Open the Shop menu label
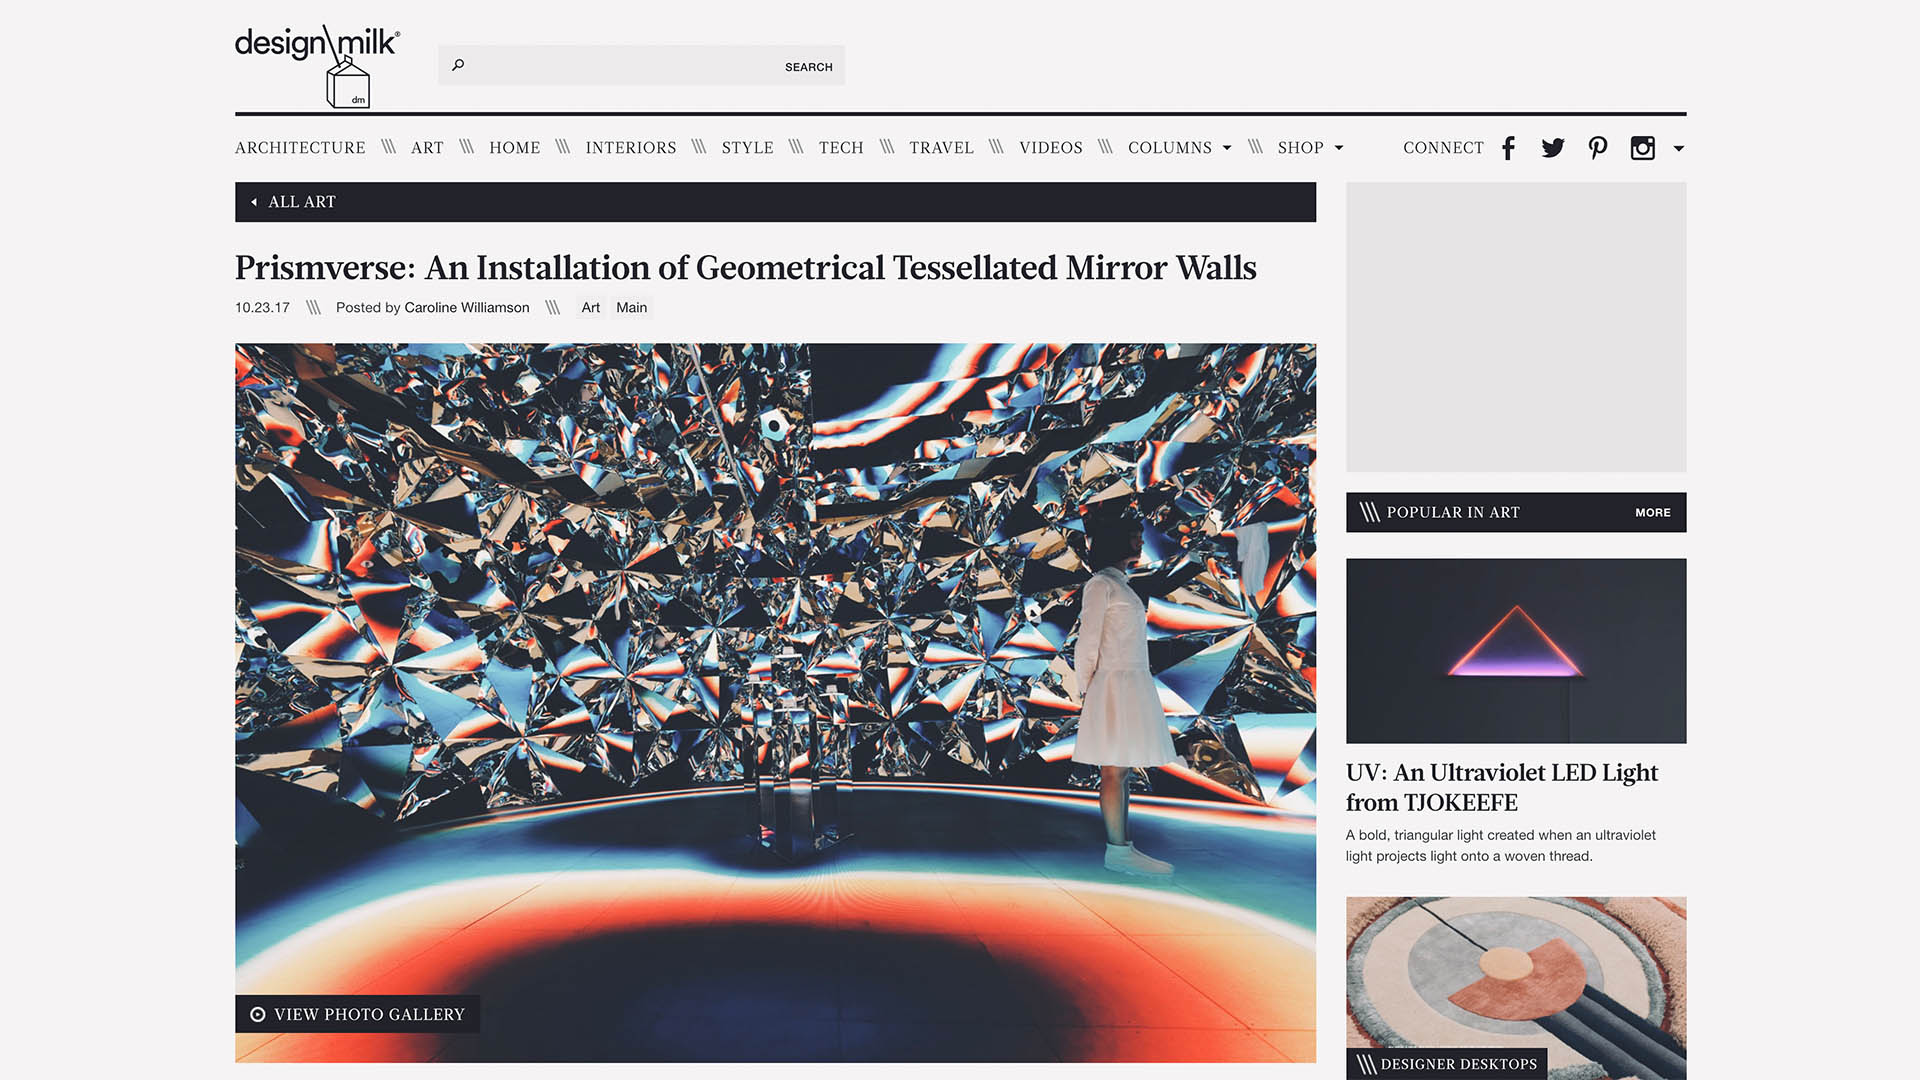 1301,148
